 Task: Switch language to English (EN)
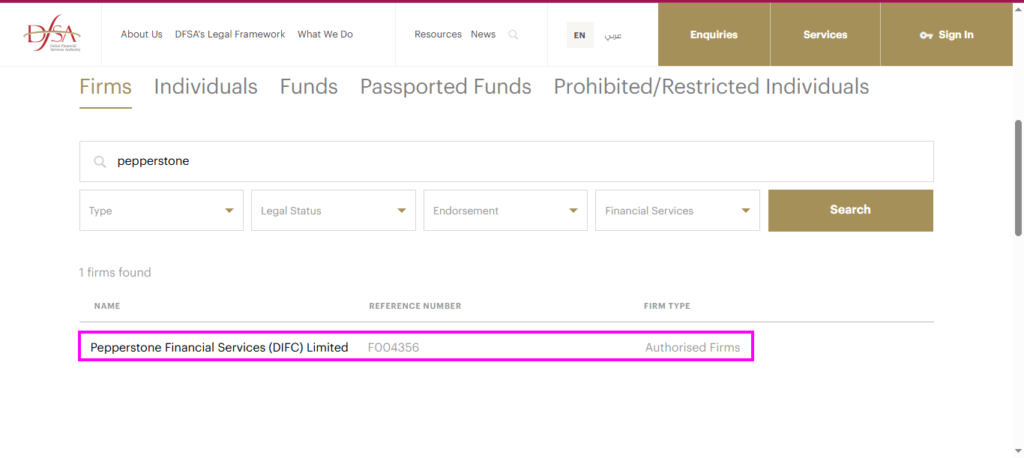pyautogui.click(x=579, y=35)
